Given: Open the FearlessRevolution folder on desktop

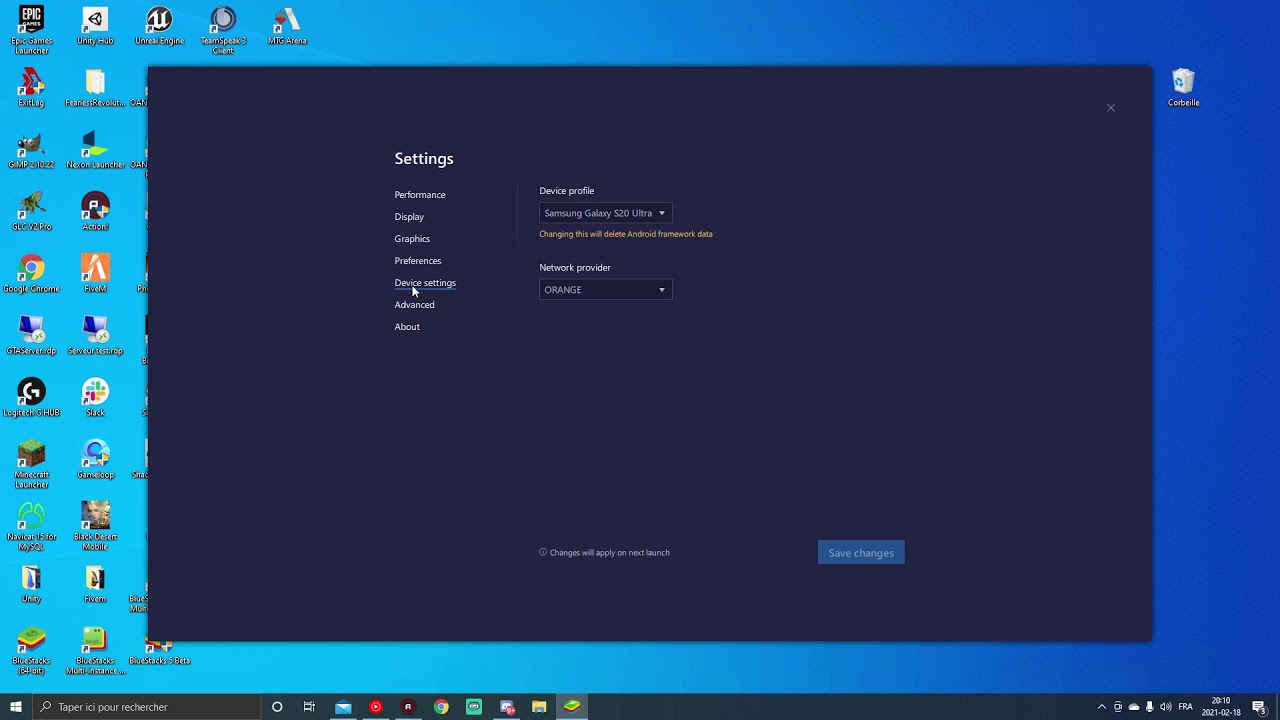Looking at the screenshot, I should pos(95,89).
